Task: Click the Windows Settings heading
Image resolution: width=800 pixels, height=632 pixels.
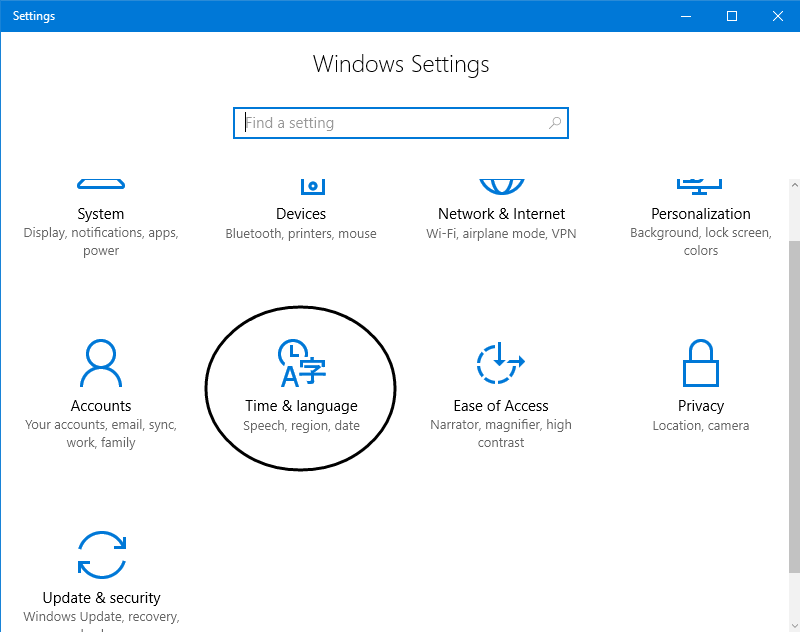Action: coord(401,65)
